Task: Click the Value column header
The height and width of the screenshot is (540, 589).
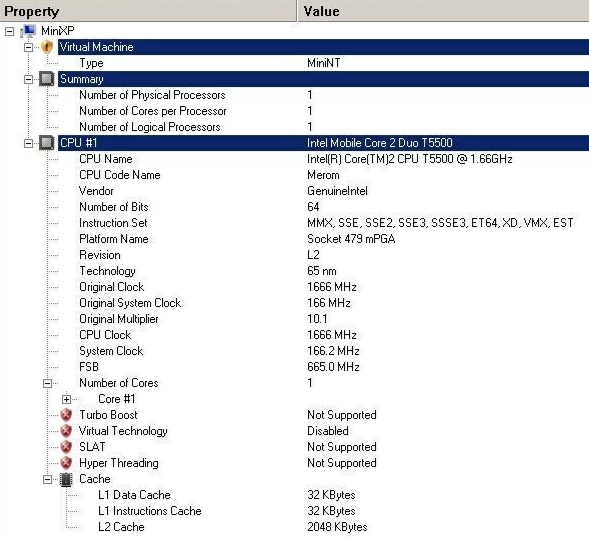Action: (x=443, y=11)
